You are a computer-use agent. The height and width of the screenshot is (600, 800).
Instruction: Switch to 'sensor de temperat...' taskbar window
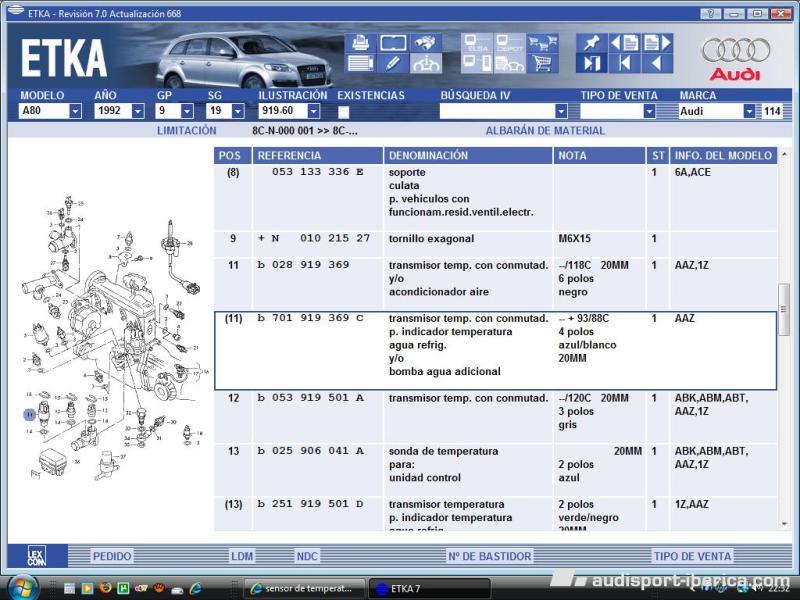[x=302, y=588]
